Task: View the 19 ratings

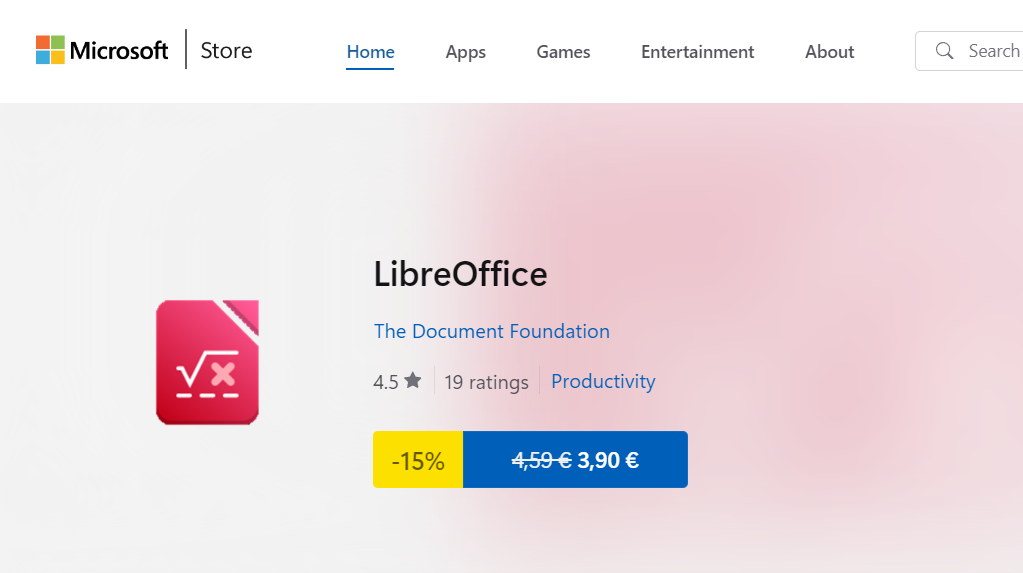Action: 486,382
